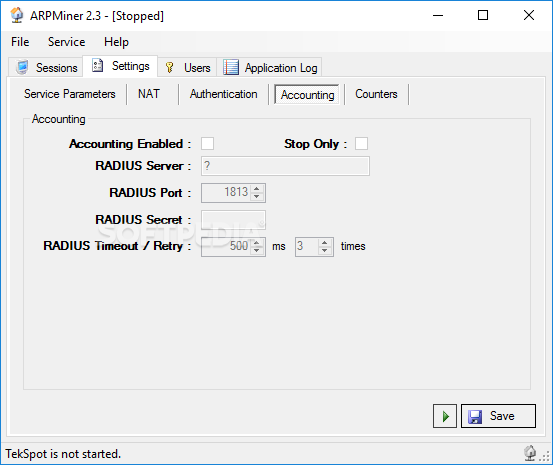Click the Timeout 500 value field
Screen dimensions: 553x465
226,246
